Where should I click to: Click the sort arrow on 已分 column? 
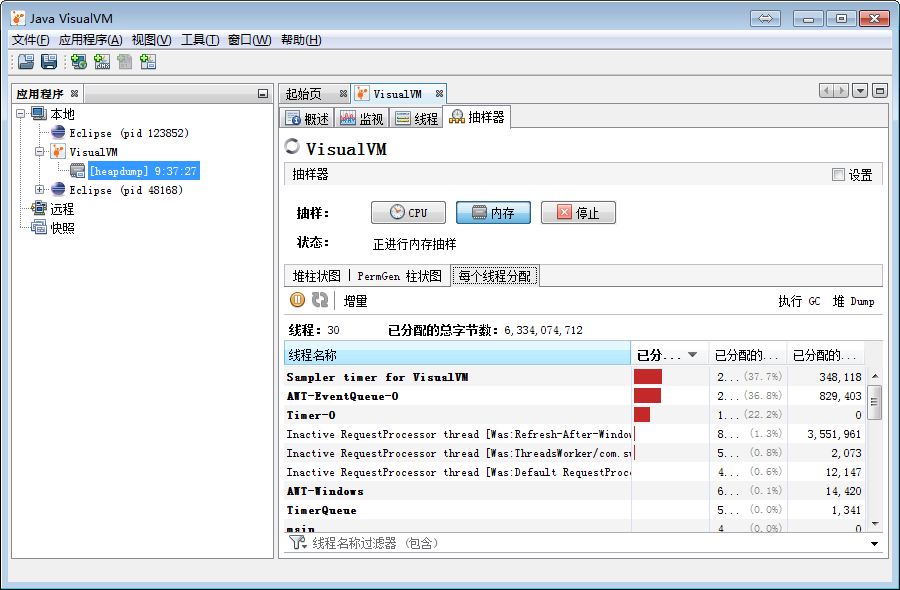point(692,355)
